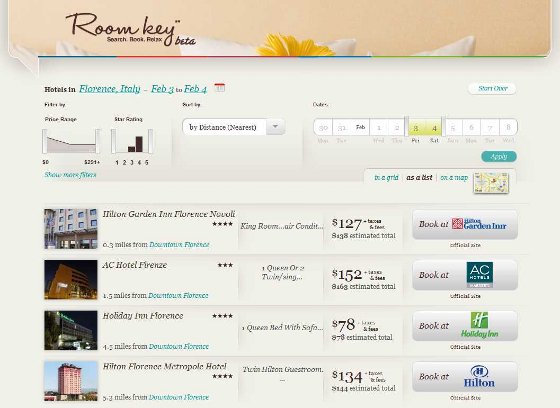Open the sort by Distance dropdown arrow
Viewport: 560px width, 408px height.
[275, 127]
